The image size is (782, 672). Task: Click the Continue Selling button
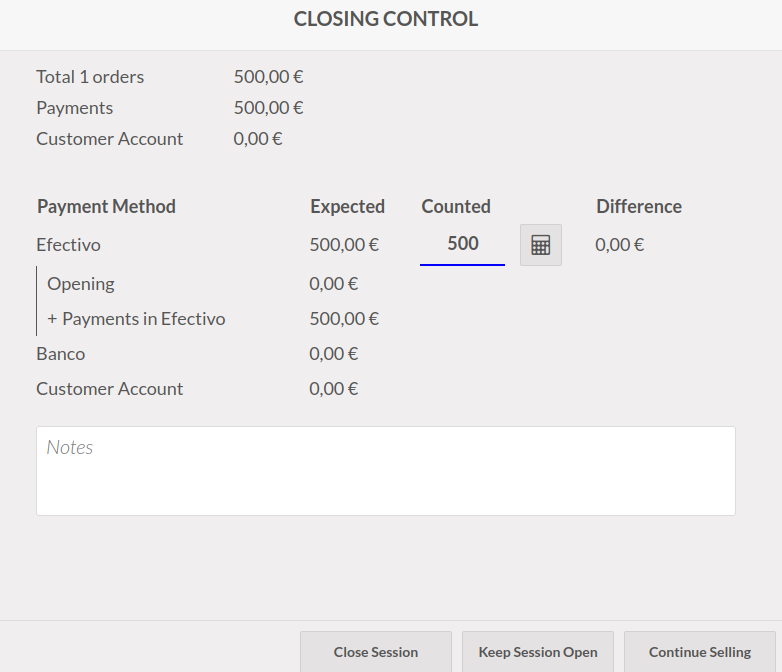pyautogui.click(x=699, y=652)
